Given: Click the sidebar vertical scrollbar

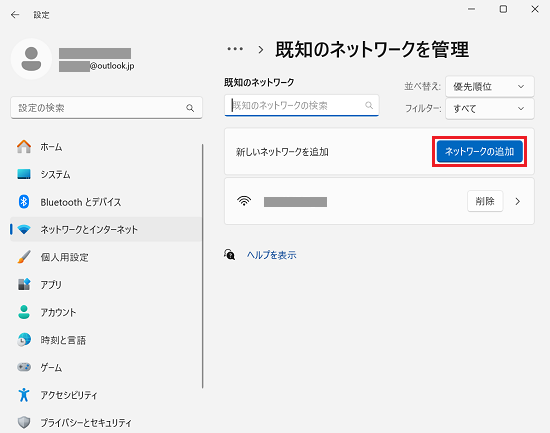Looking at the screenshot, I should [x=202, y=266].
